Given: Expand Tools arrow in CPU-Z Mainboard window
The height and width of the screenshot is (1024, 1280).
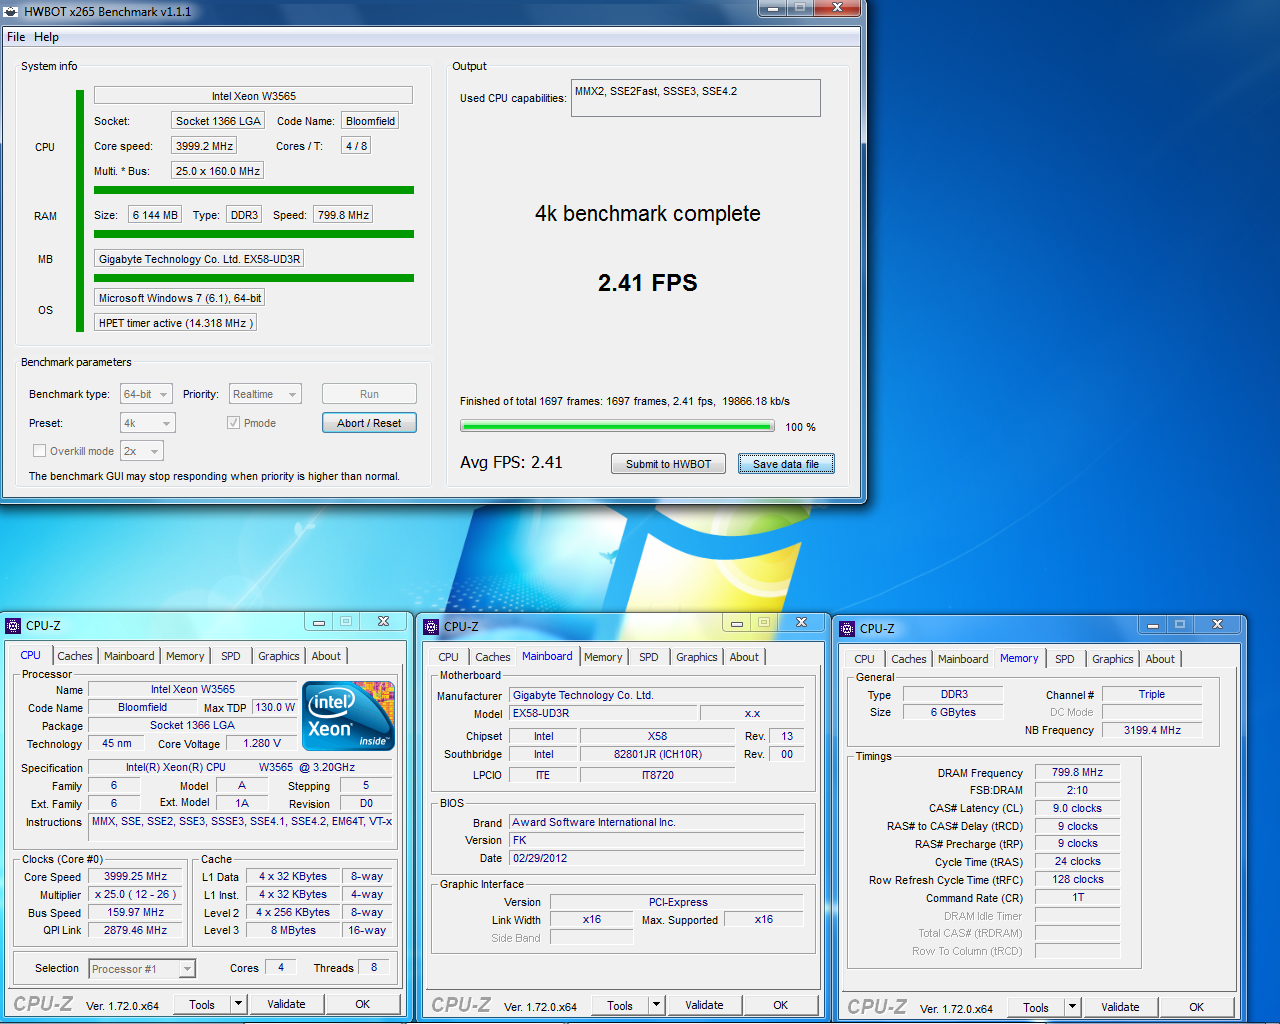Looking at the screenshot, I should (656, 1005).
